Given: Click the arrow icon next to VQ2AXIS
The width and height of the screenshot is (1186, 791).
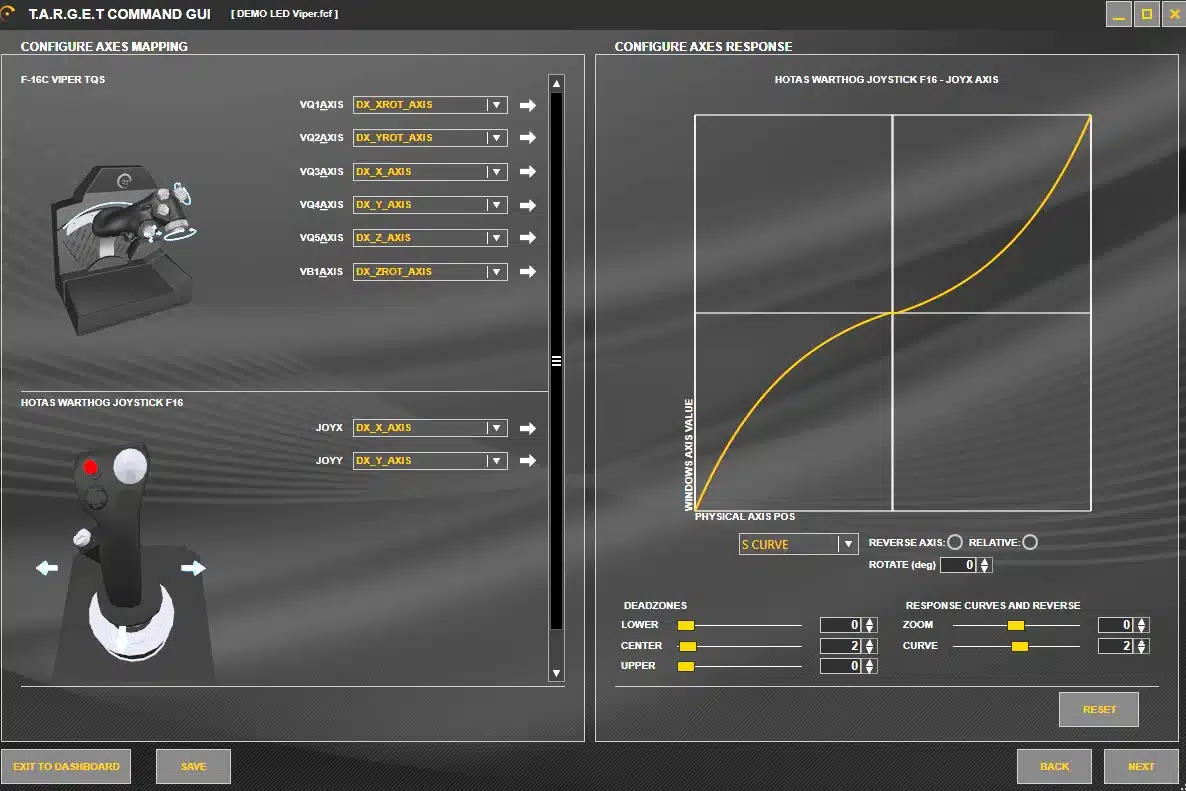Looking at the screenshot, I should [x=528, y=138].
